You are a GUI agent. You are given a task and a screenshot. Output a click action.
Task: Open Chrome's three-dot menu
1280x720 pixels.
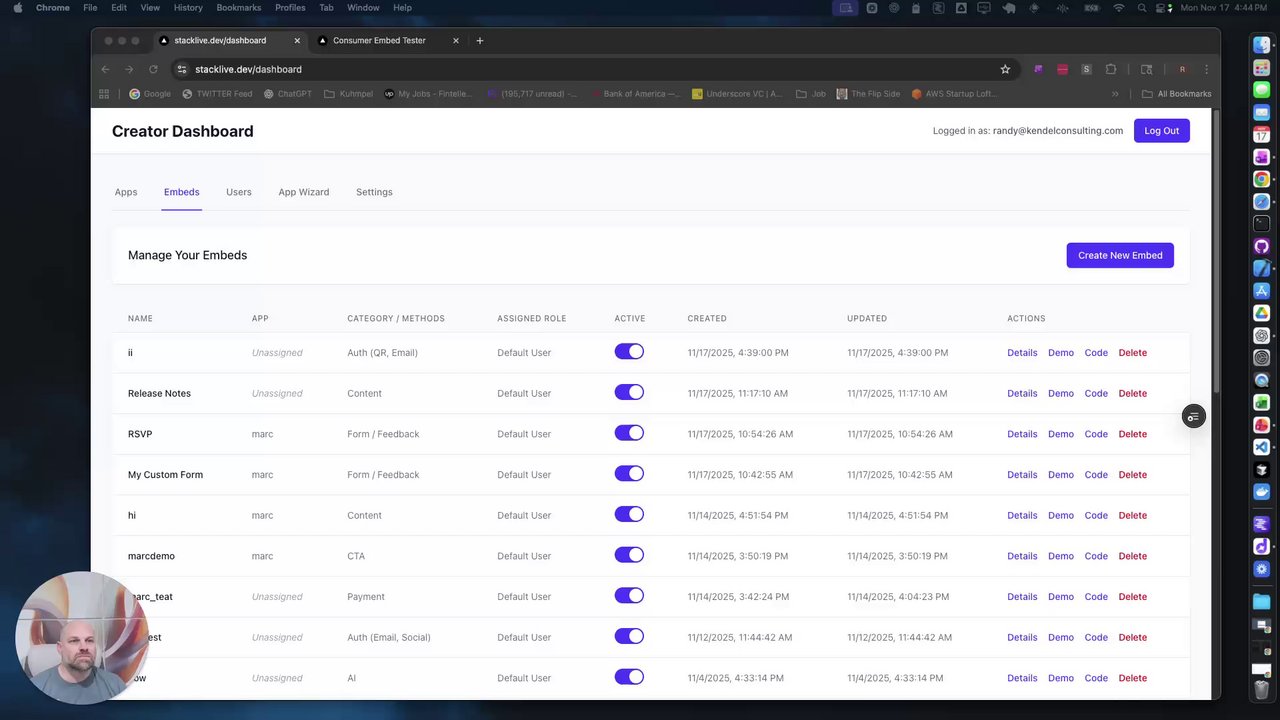(x=1206, y=69)
